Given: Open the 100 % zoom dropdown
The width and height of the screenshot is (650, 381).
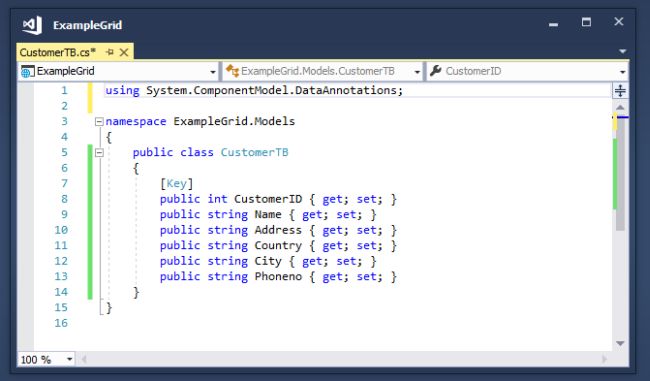Looking at the screenshot, I should click(x=70, y=359).
